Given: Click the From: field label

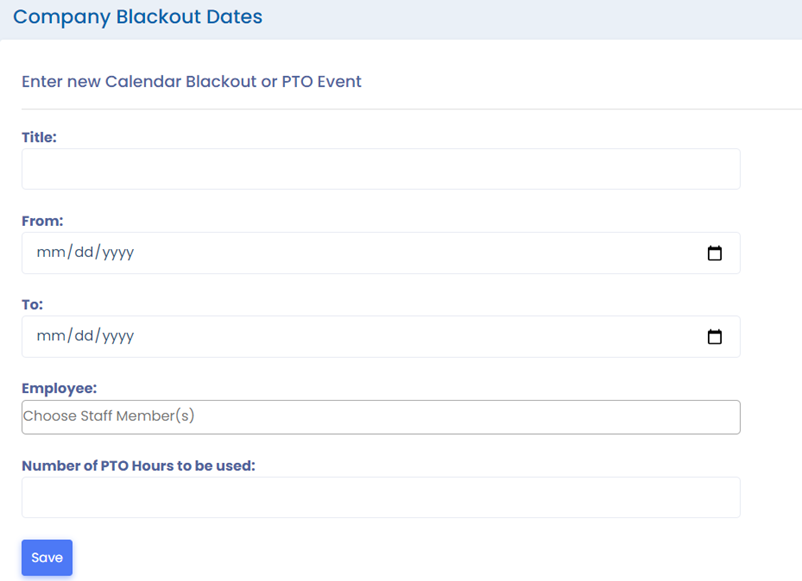Looking at the screenshot, I should click(42, 221).
